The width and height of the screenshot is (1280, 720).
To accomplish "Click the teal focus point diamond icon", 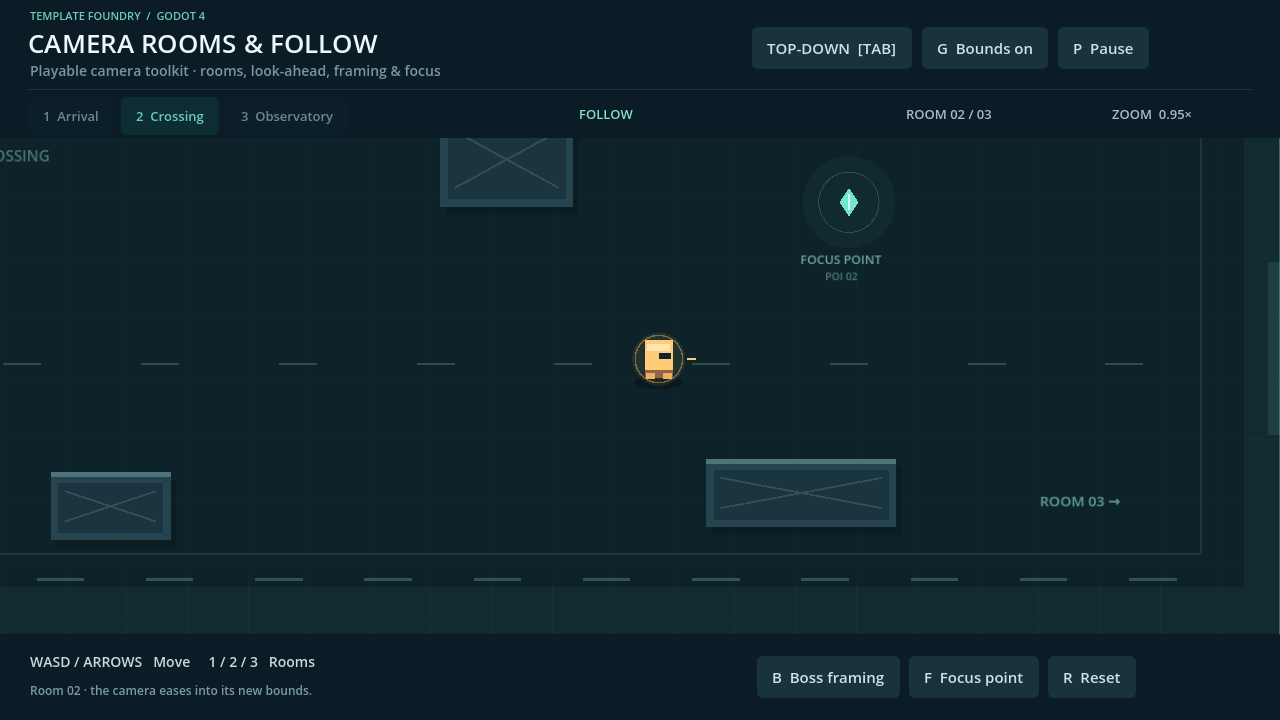I will (849, 202).
